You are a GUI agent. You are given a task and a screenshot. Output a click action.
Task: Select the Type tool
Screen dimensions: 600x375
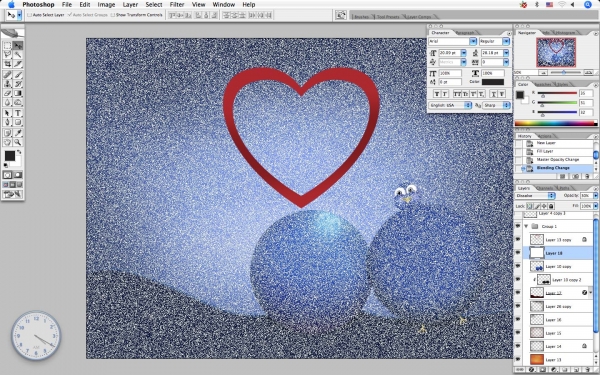point(18,113)
